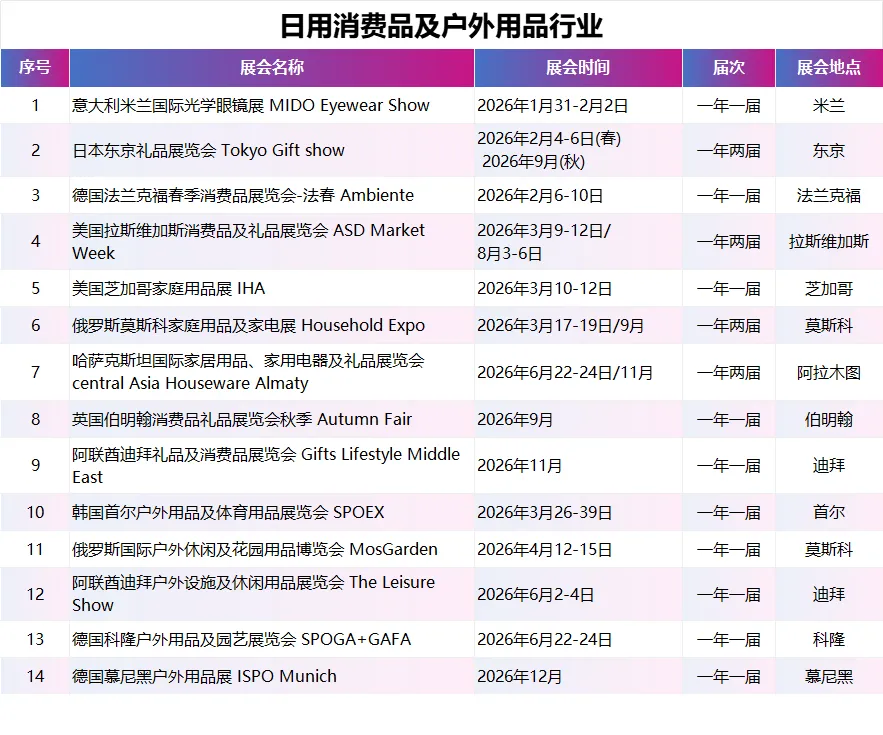This screenshot has width=883, height=735.
Task: Click the 展会名称 column header
Action: pyautogui.click(x=272, y=68)
